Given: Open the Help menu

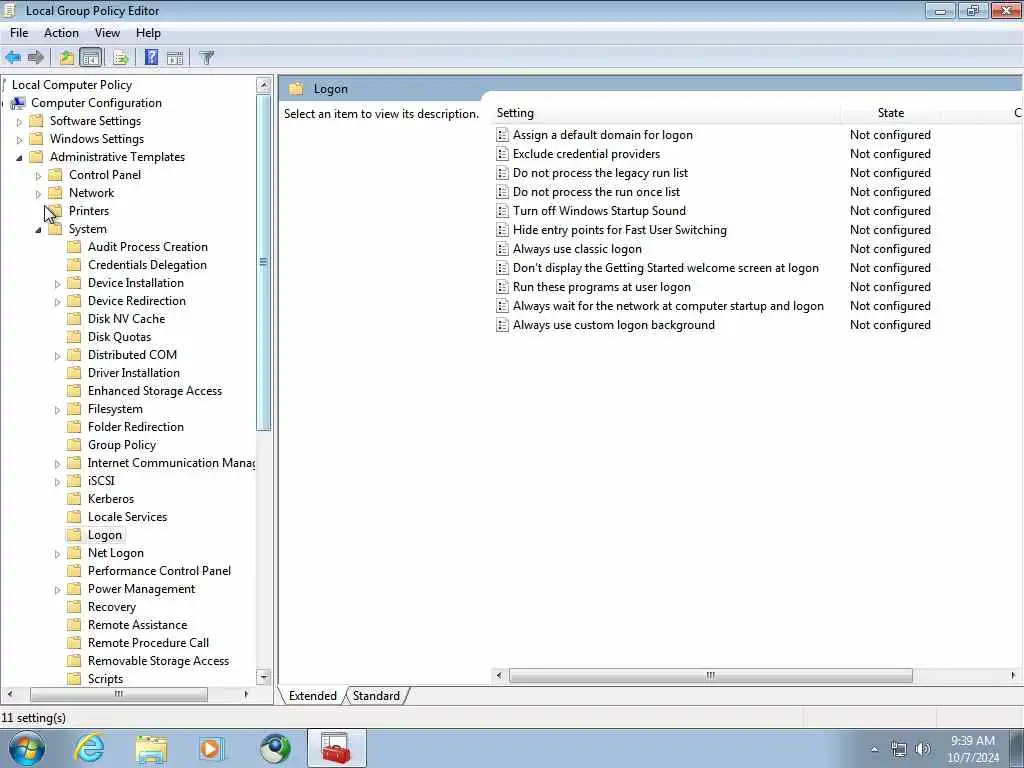Looking at the screenshot, I should coord(148,33).
